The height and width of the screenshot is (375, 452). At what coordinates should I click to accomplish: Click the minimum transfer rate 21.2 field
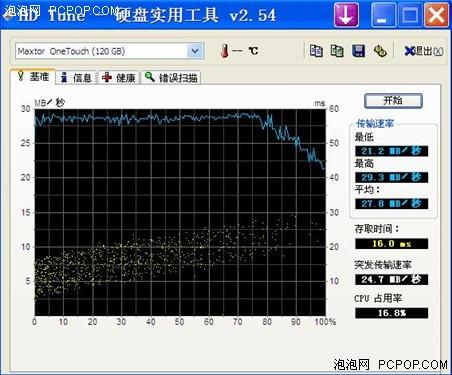(x=391, y=151)
